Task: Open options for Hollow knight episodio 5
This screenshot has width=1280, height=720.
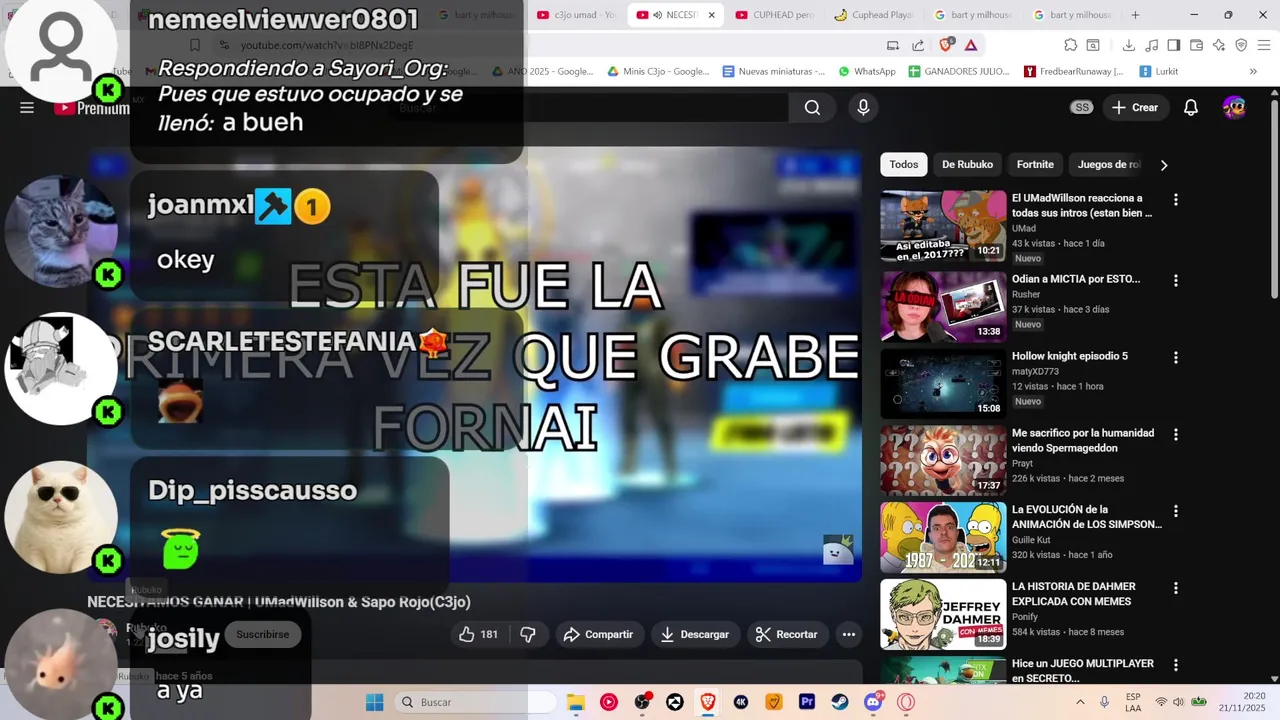Action: click(x=1176, y=358)
